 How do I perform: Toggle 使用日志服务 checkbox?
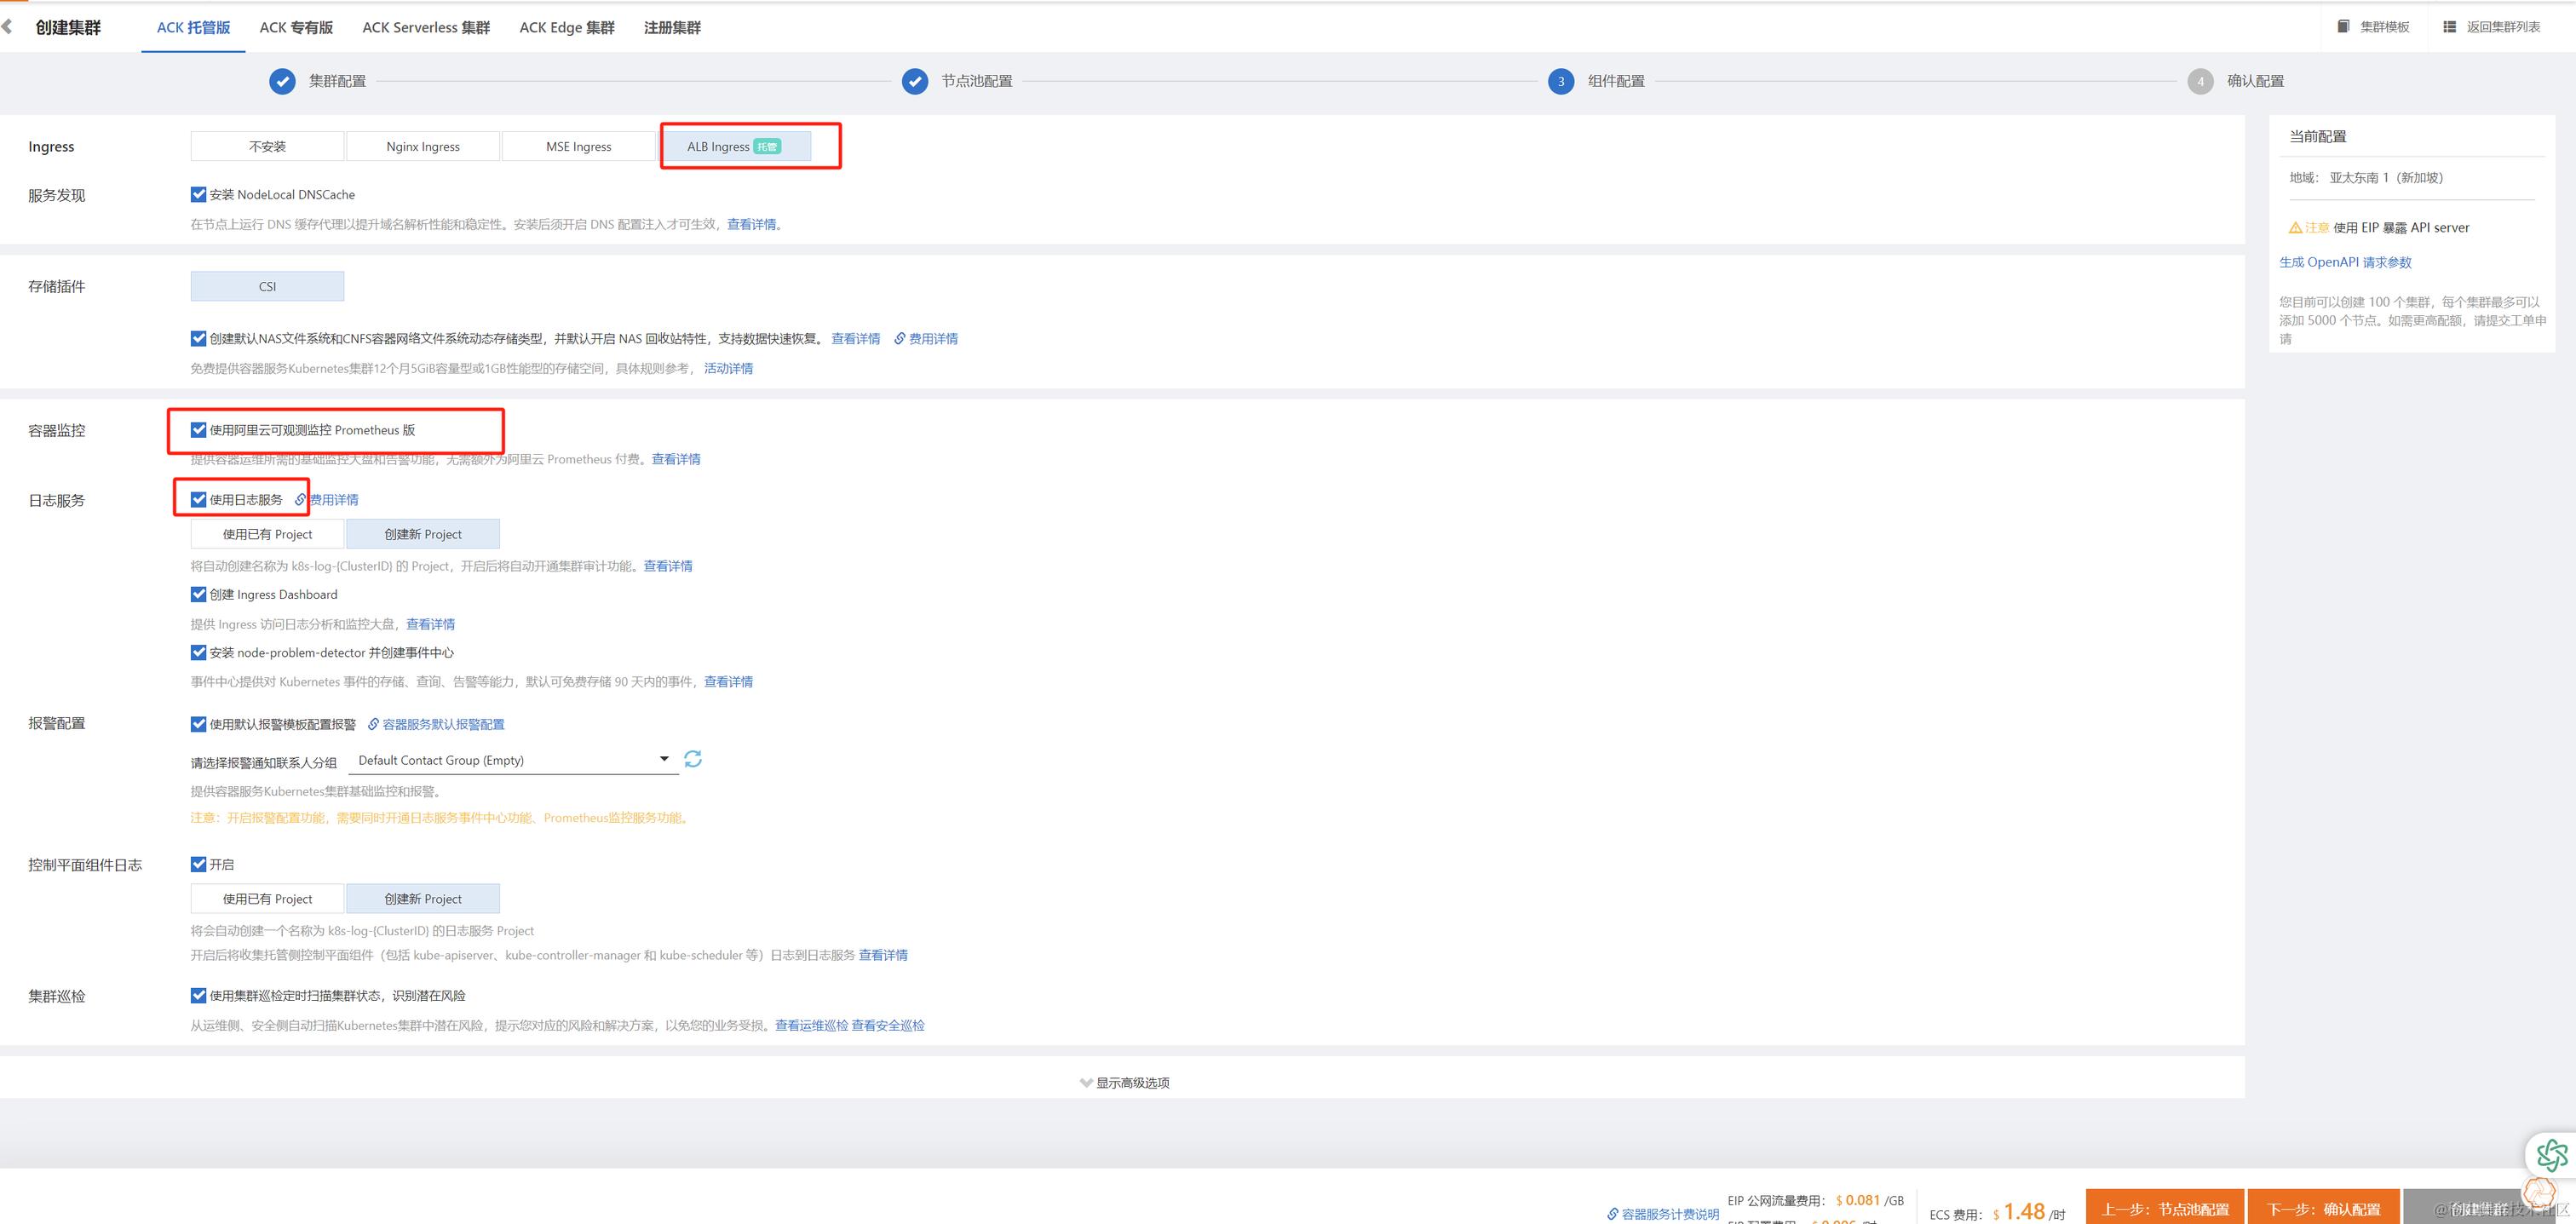tap(198, 499)
